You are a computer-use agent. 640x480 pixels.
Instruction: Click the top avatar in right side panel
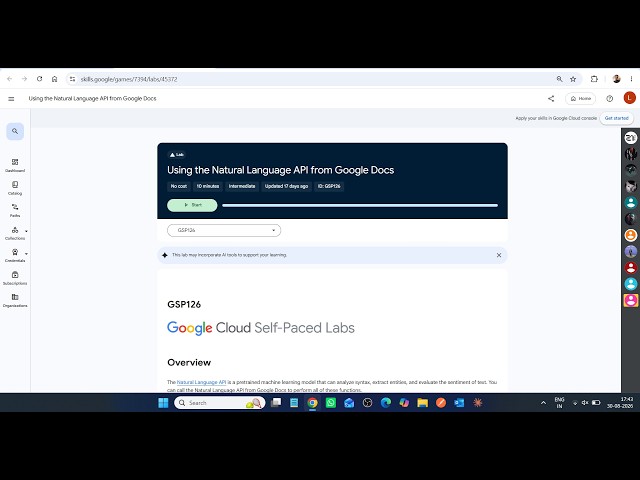631,138
